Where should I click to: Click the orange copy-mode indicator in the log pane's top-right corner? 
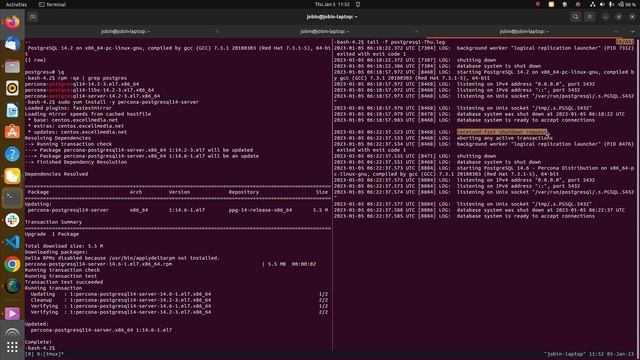pos(624,42)
